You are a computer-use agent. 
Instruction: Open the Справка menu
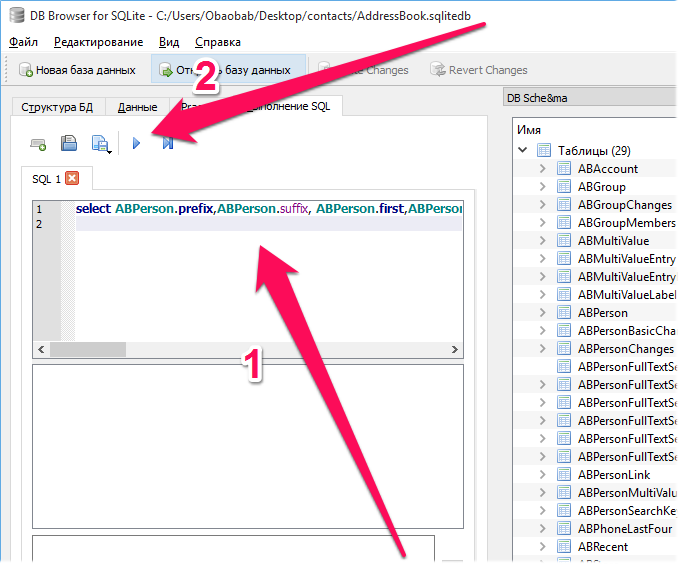pos(218,42)
